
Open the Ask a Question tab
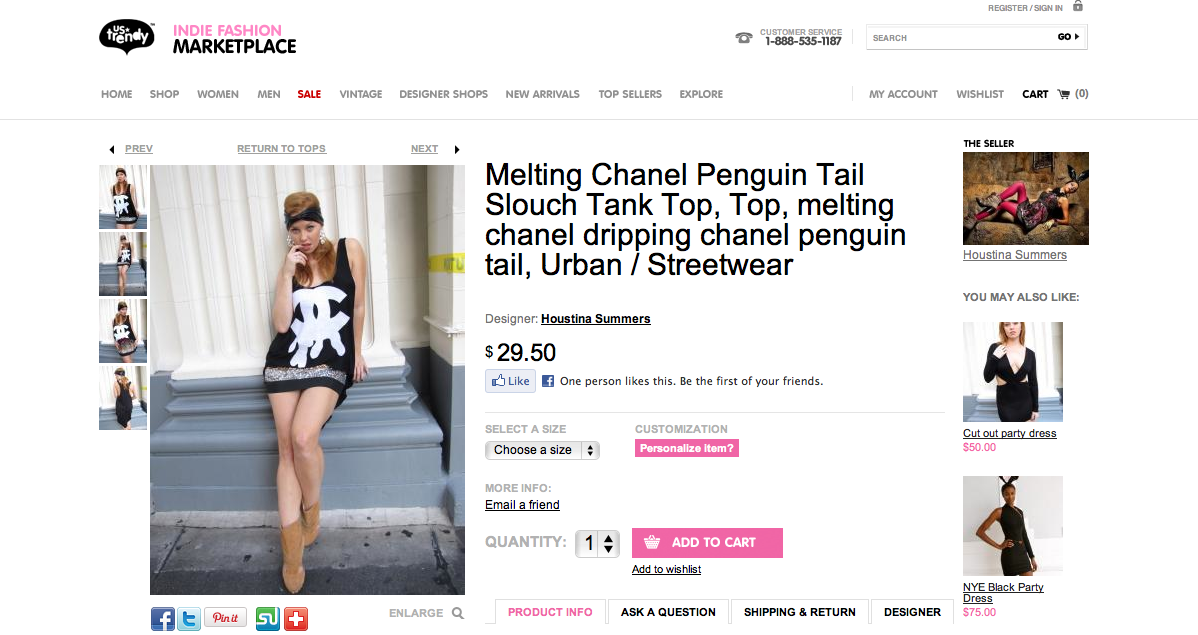668,612
